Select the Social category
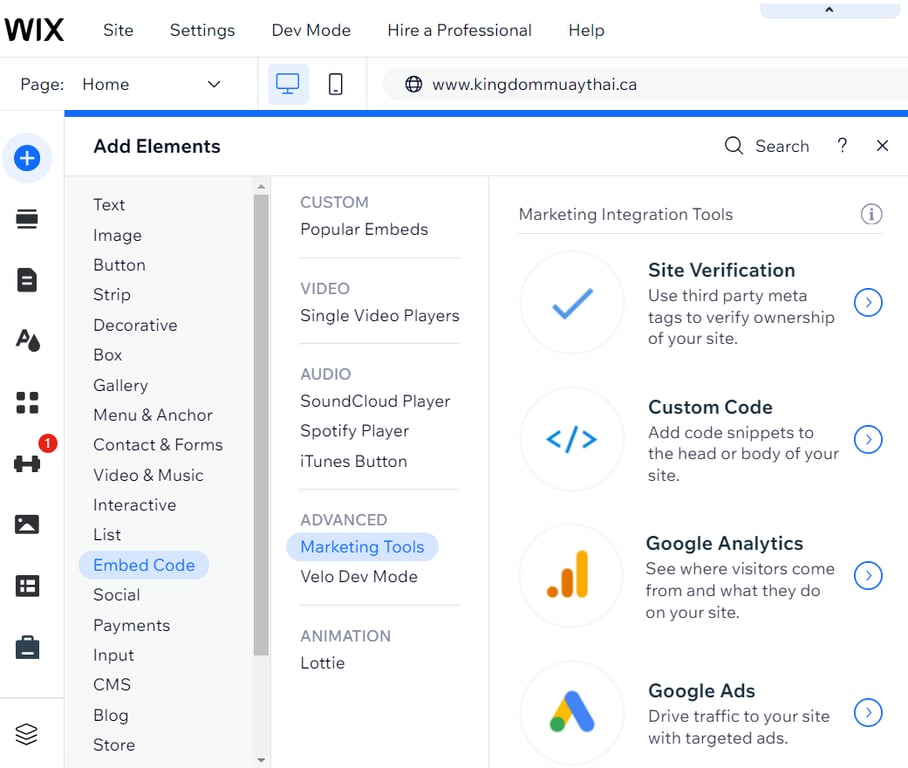This screenshot has width=908, height=768. (116, 595)
